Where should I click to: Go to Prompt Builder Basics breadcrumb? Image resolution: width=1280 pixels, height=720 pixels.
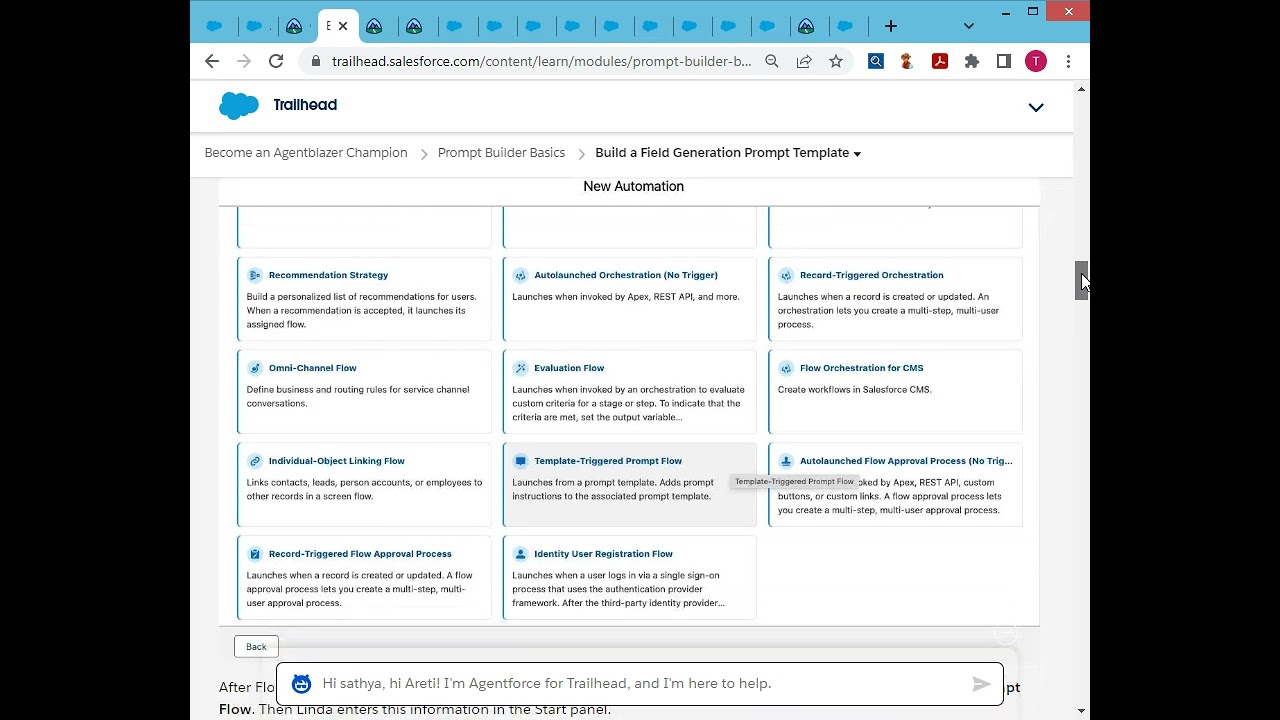(x=501, y=153)
